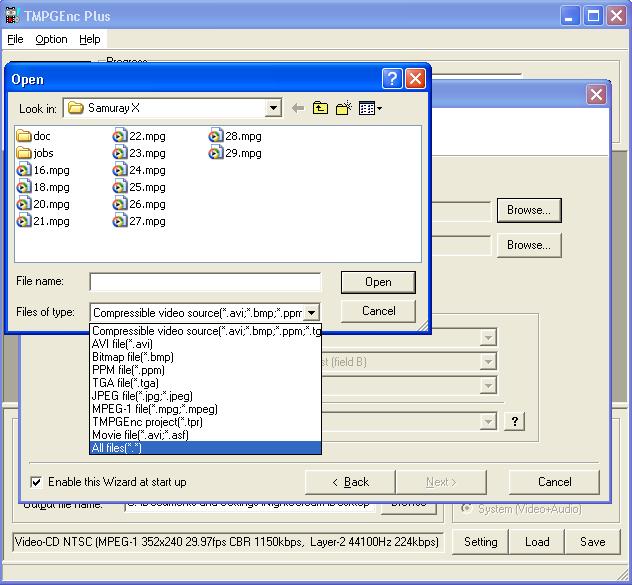Choose All files(*.*) file type
The width and height of the screenshot is (632, 585).
pos(205,448)
